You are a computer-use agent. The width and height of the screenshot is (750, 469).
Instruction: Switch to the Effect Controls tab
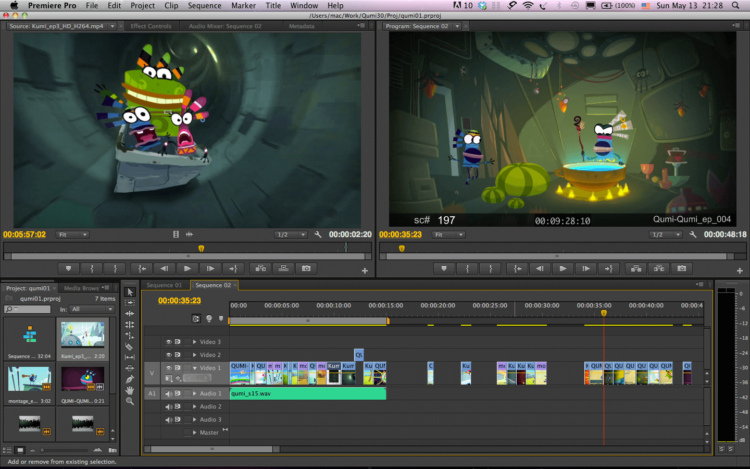[151, 26]
